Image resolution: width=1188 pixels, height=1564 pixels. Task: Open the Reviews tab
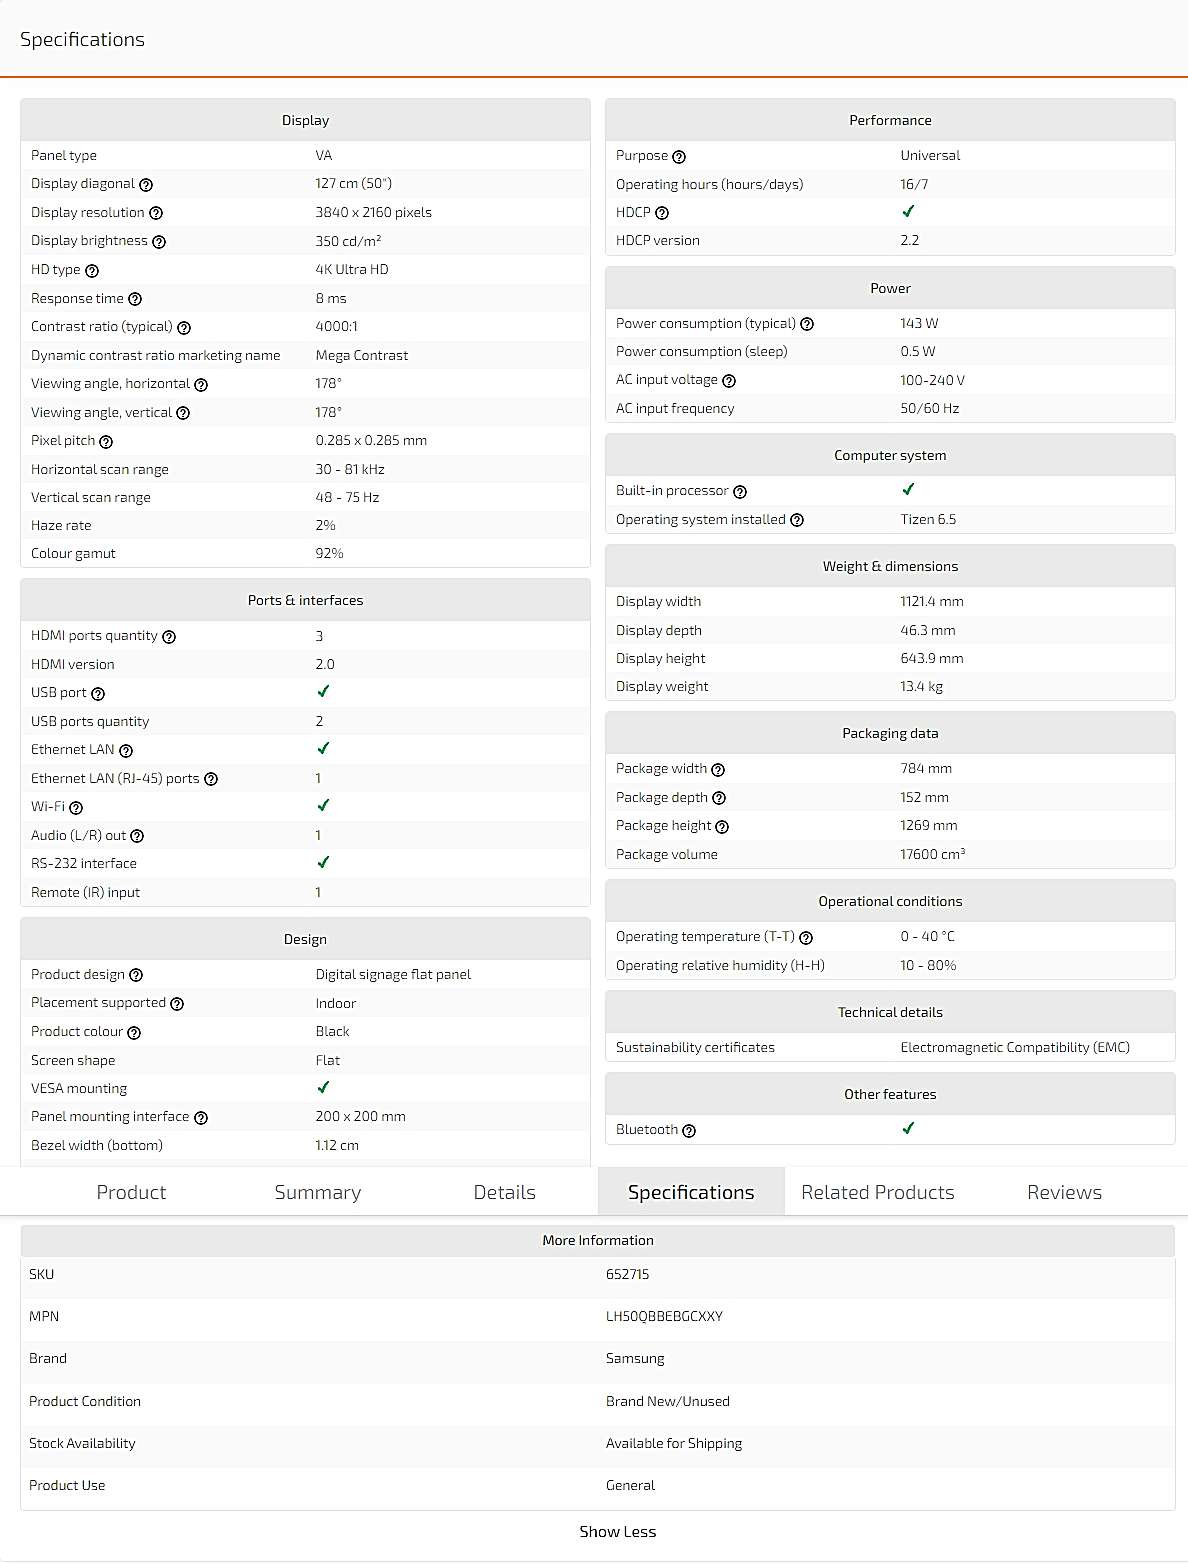tap(1064, 1192)
